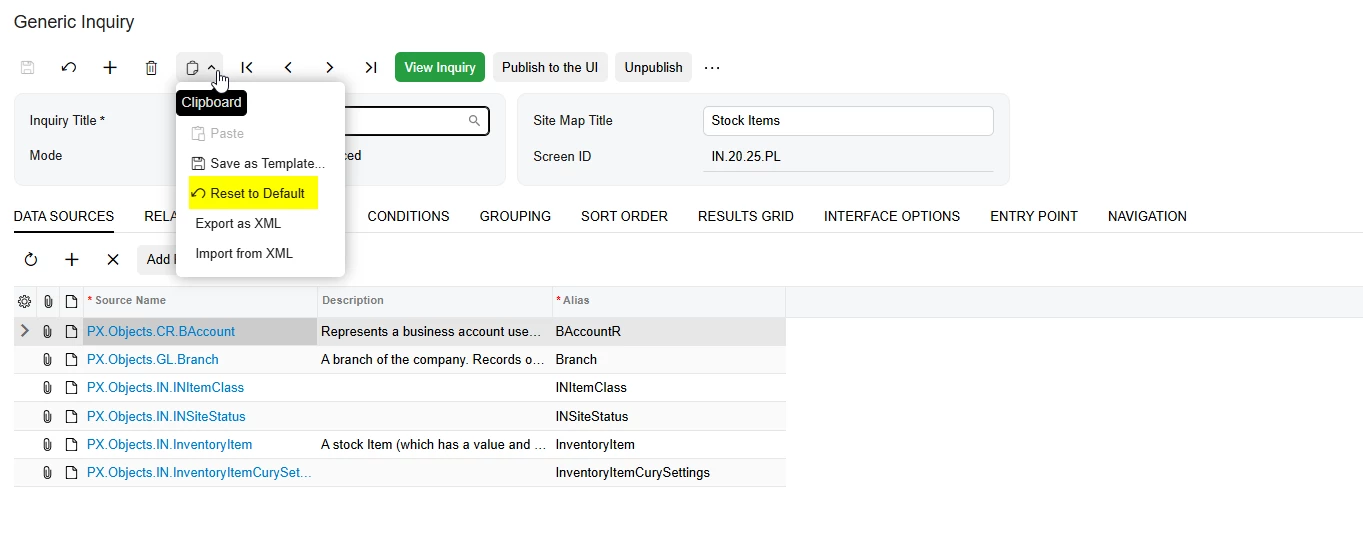
Task: Select the BAccountR alias cell
Action: 669,331
